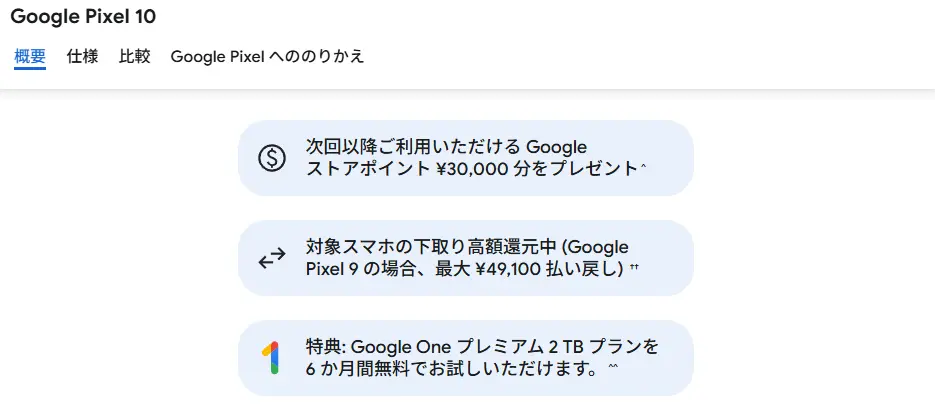935x418 pixels.
Task: Click the 6 か月間無料でお試し text line
Action: (452, 369)
